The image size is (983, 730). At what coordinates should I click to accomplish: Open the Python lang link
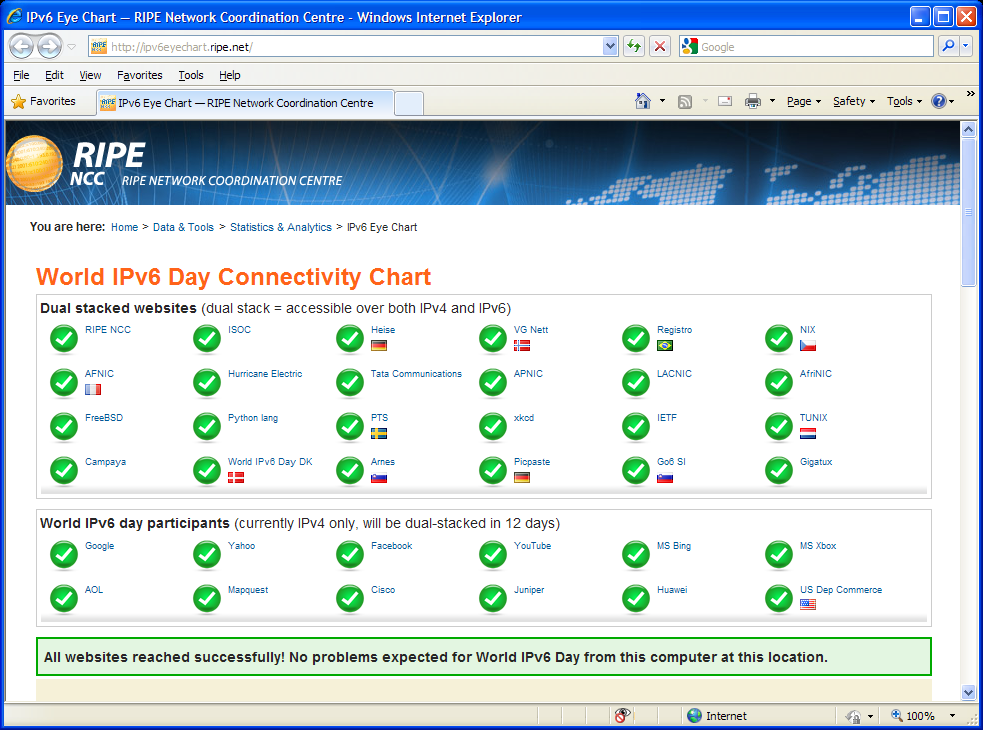(x=253, y=418)
